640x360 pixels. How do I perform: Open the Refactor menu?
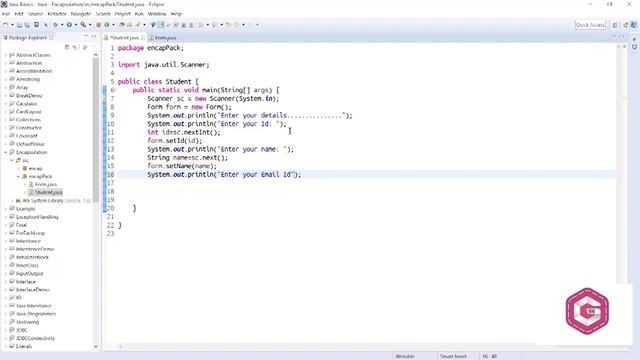click(57, 14)
